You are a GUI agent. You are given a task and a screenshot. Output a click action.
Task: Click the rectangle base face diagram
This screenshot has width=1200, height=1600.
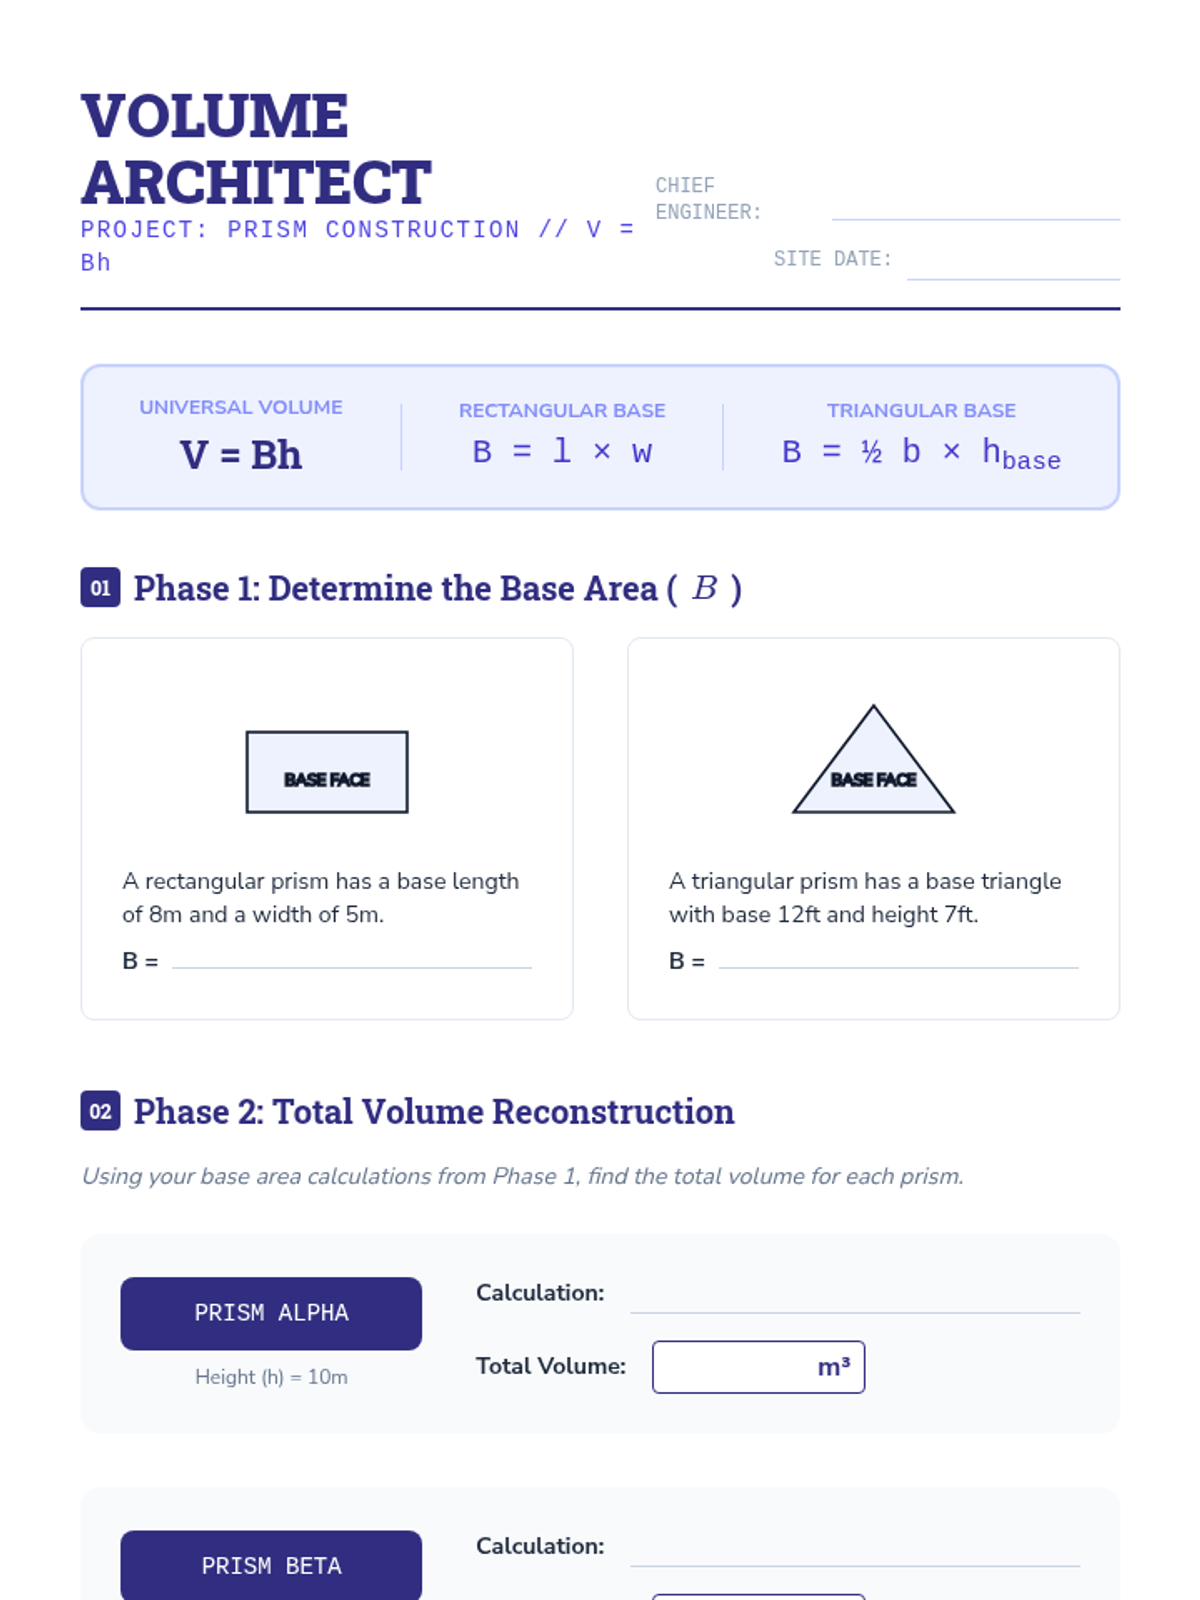(327, 772)
